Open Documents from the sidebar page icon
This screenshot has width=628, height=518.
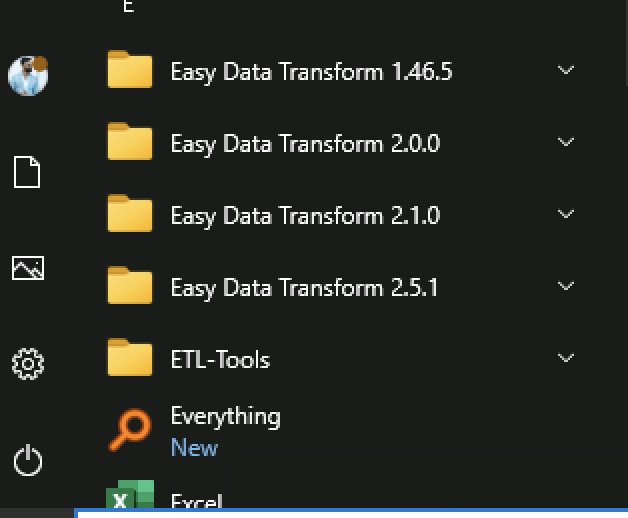[27, 172]
